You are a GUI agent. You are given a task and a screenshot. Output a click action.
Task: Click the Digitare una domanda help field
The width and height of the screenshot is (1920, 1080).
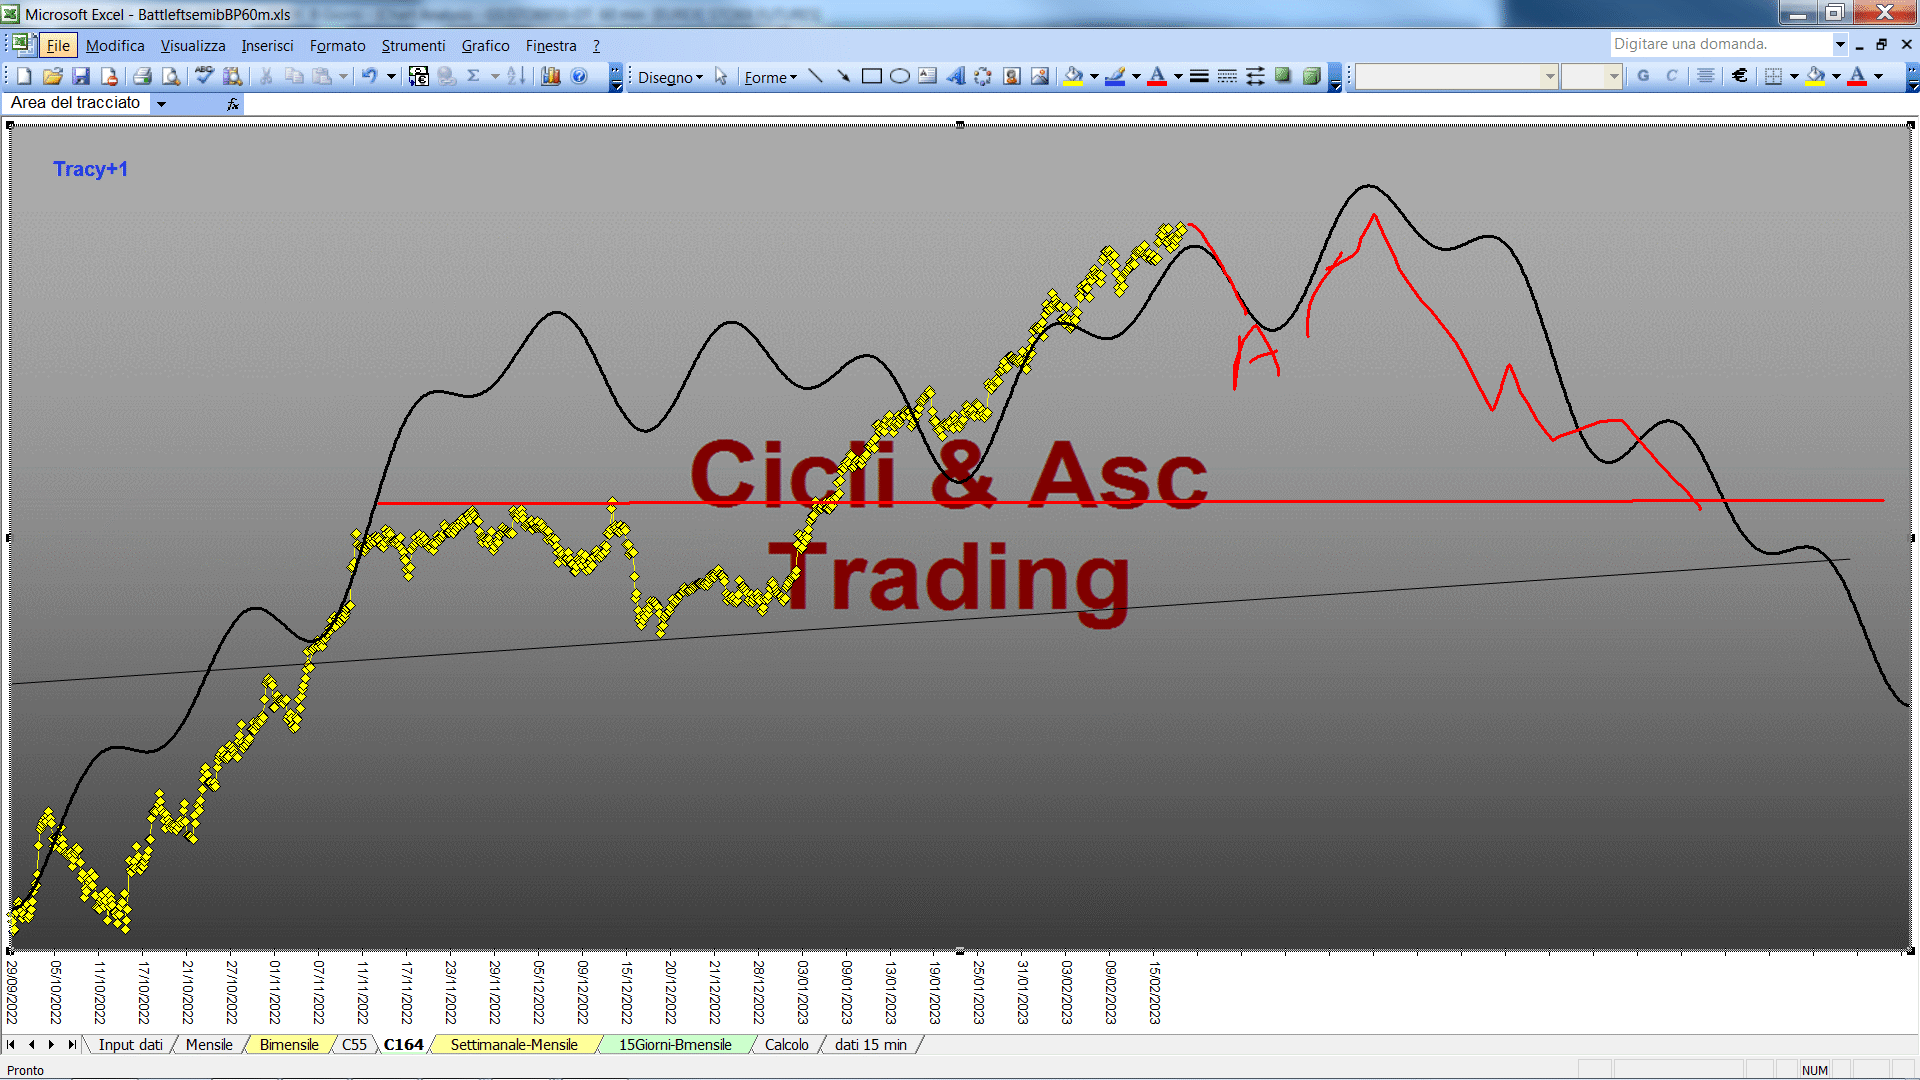[1720, 44]
